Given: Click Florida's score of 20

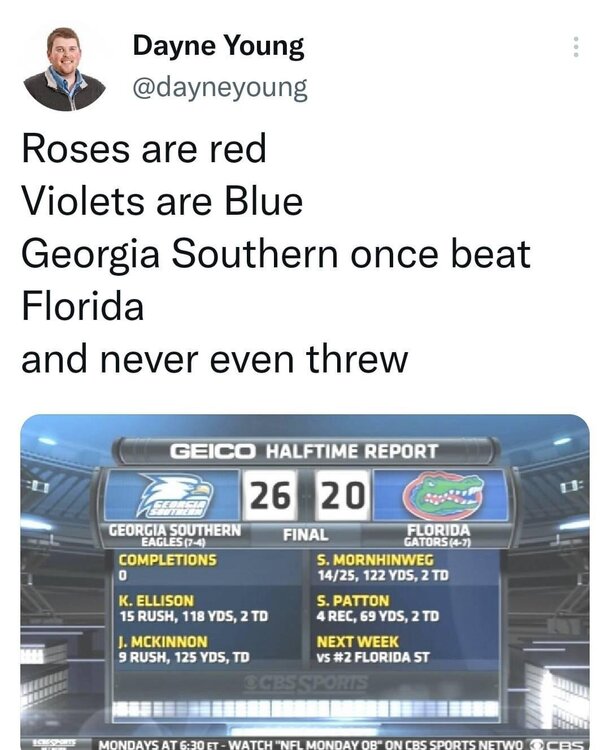Looking at the screenshot, I should coord(344,496).
